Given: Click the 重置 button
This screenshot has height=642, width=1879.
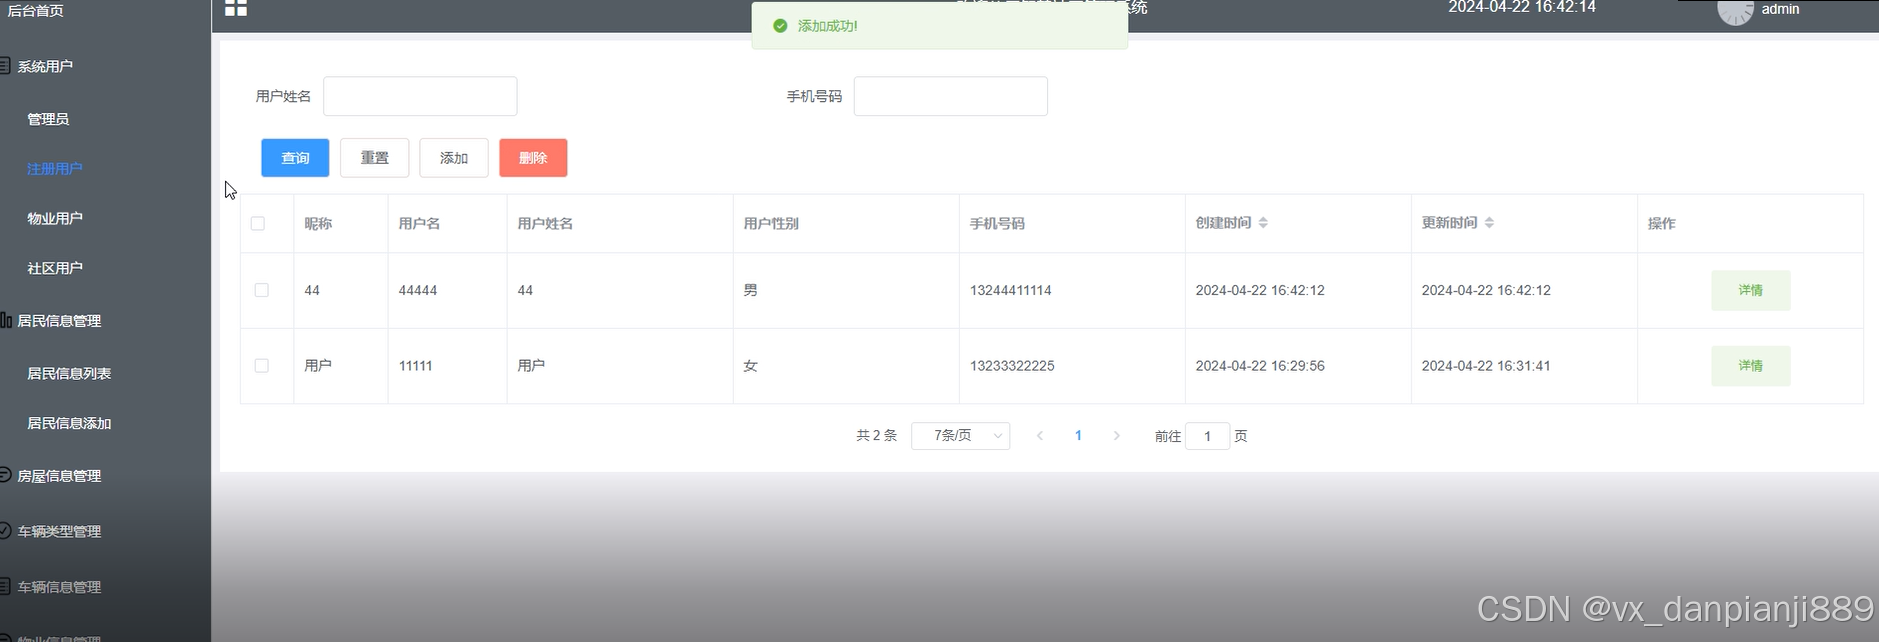Looking at the screenshot, I should tap(374, 158).
